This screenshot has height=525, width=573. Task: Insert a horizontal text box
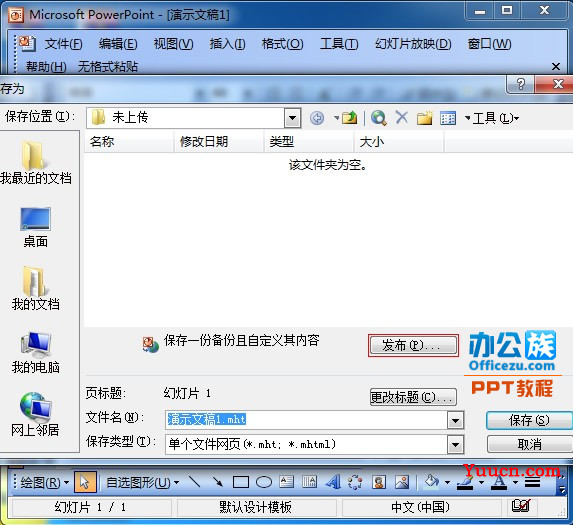point(286,482)
